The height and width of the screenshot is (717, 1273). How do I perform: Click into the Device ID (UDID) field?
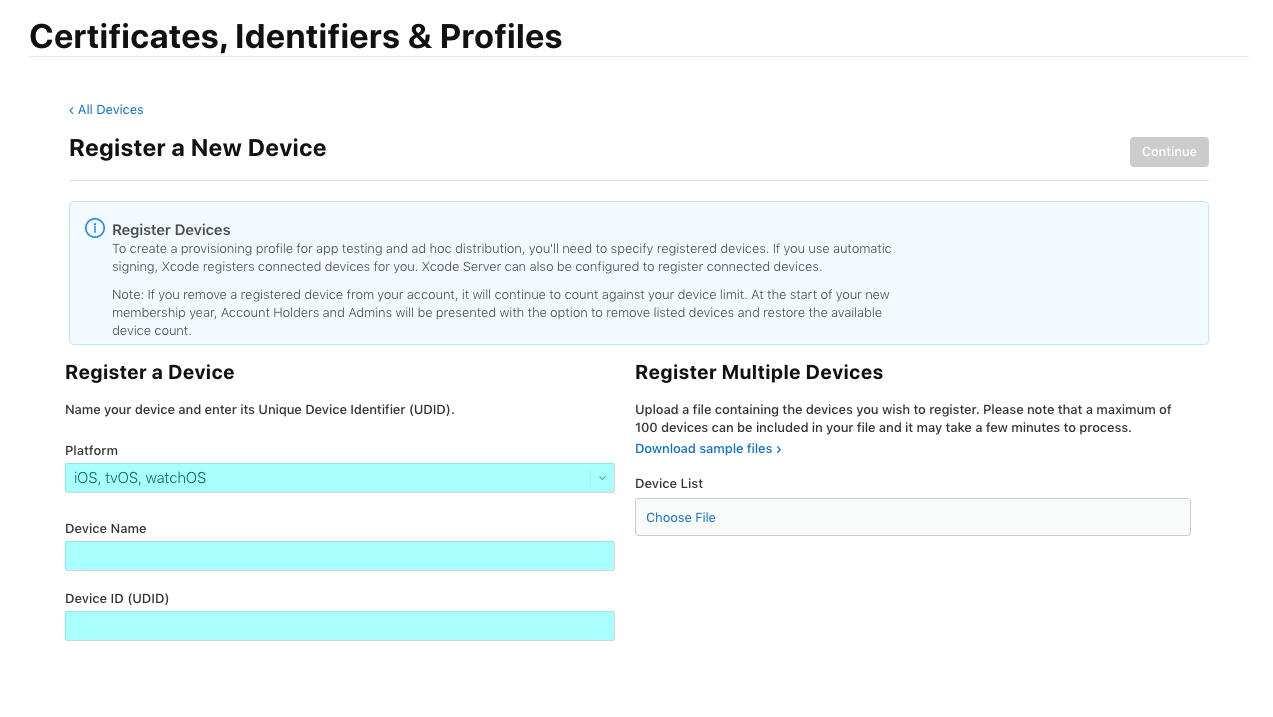point(339,626)
